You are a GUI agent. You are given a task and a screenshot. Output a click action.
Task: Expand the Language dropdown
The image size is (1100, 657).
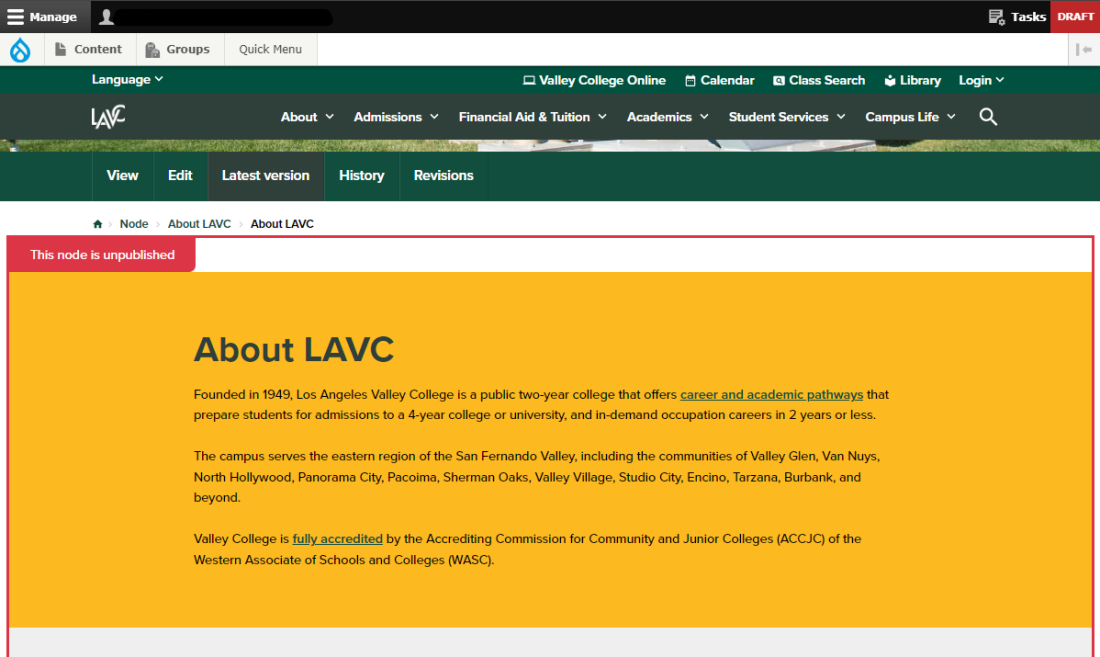point(127,79)
